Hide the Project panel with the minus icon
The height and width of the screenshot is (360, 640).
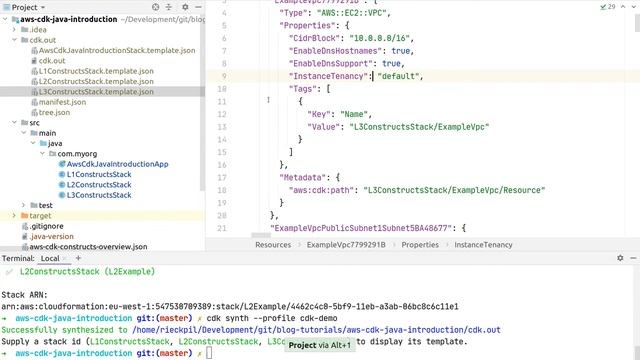coord(198,7)
